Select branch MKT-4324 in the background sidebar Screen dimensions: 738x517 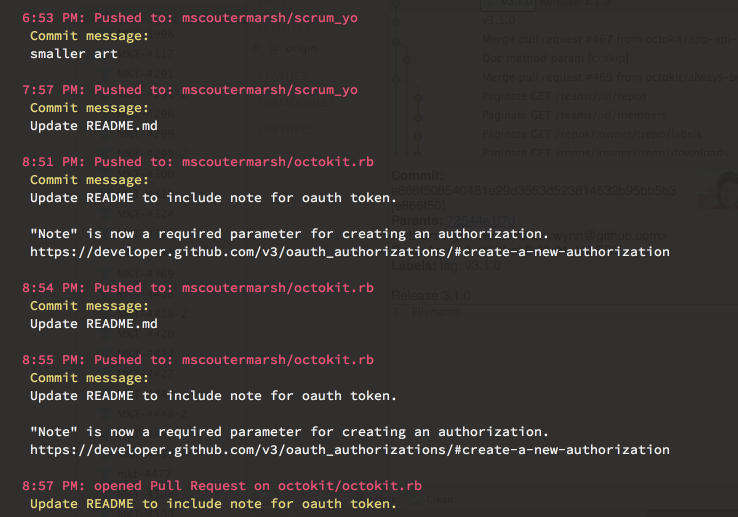(145, 214)
